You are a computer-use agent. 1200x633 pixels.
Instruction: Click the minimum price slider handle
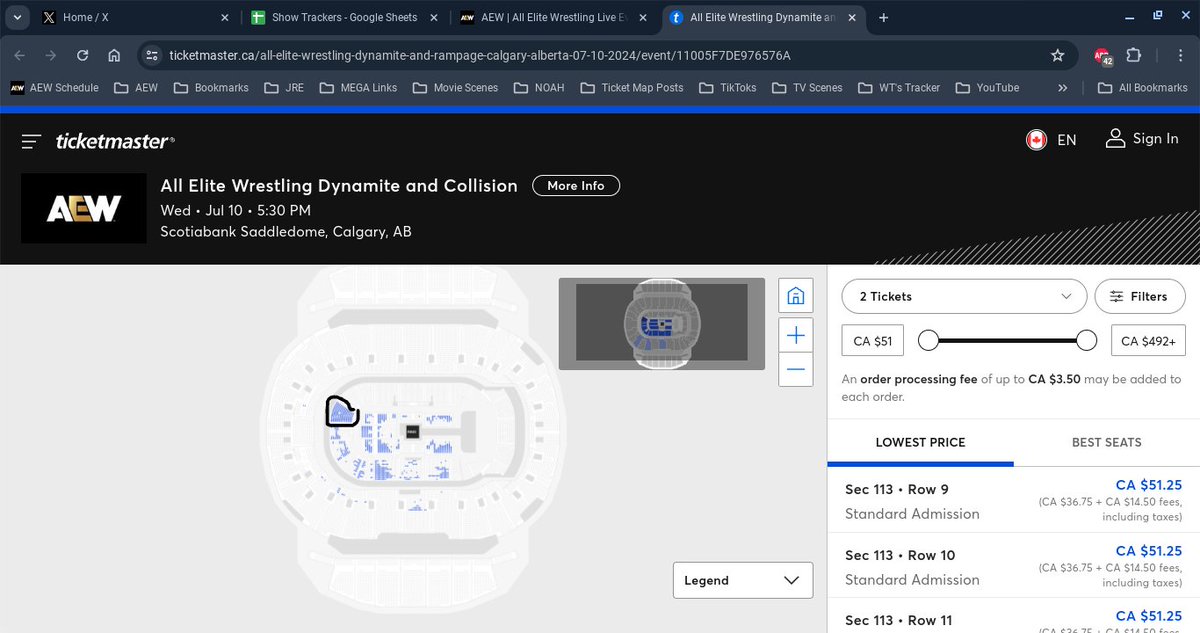[x=928, y=341]
